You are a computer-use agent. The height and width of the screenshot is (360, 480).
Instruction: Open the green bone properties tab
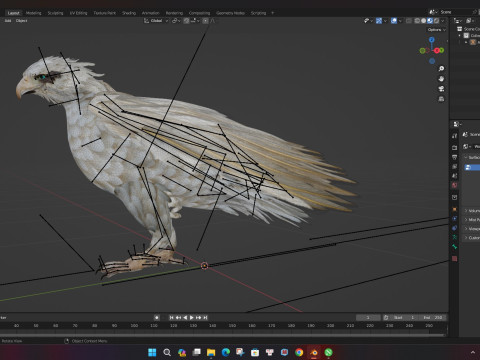click(x=454, y=247)
